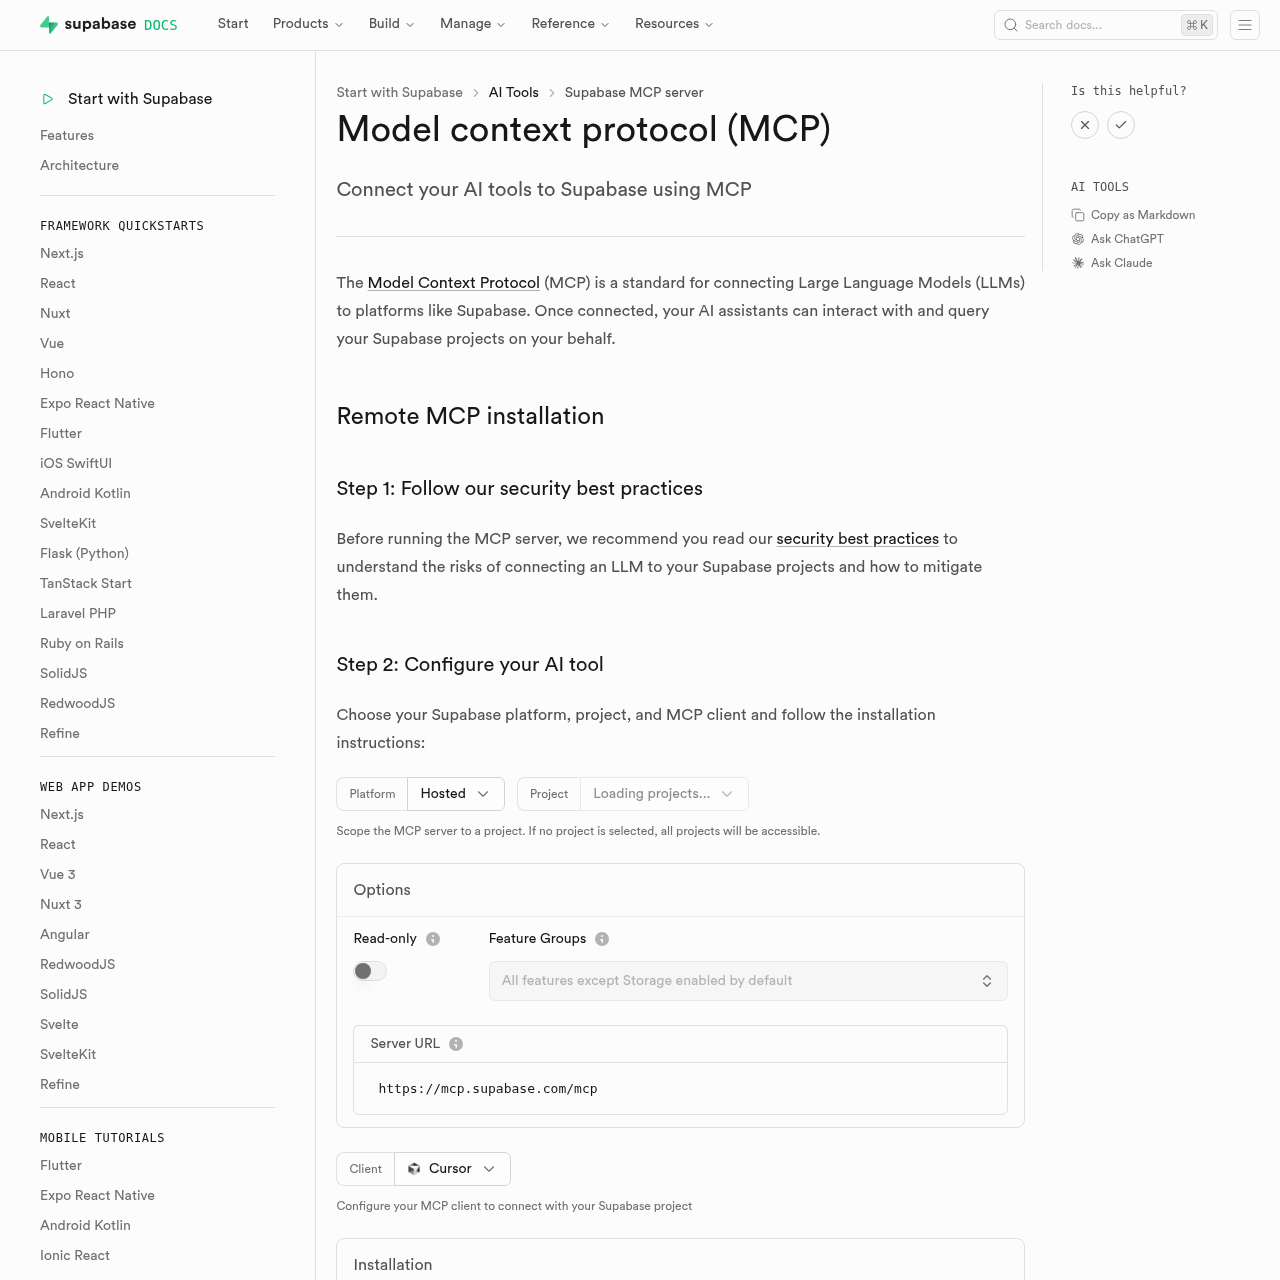Open the hamburger menu icon
The height and width of the screenshot is (1280, 1280).
point(1244,25)
